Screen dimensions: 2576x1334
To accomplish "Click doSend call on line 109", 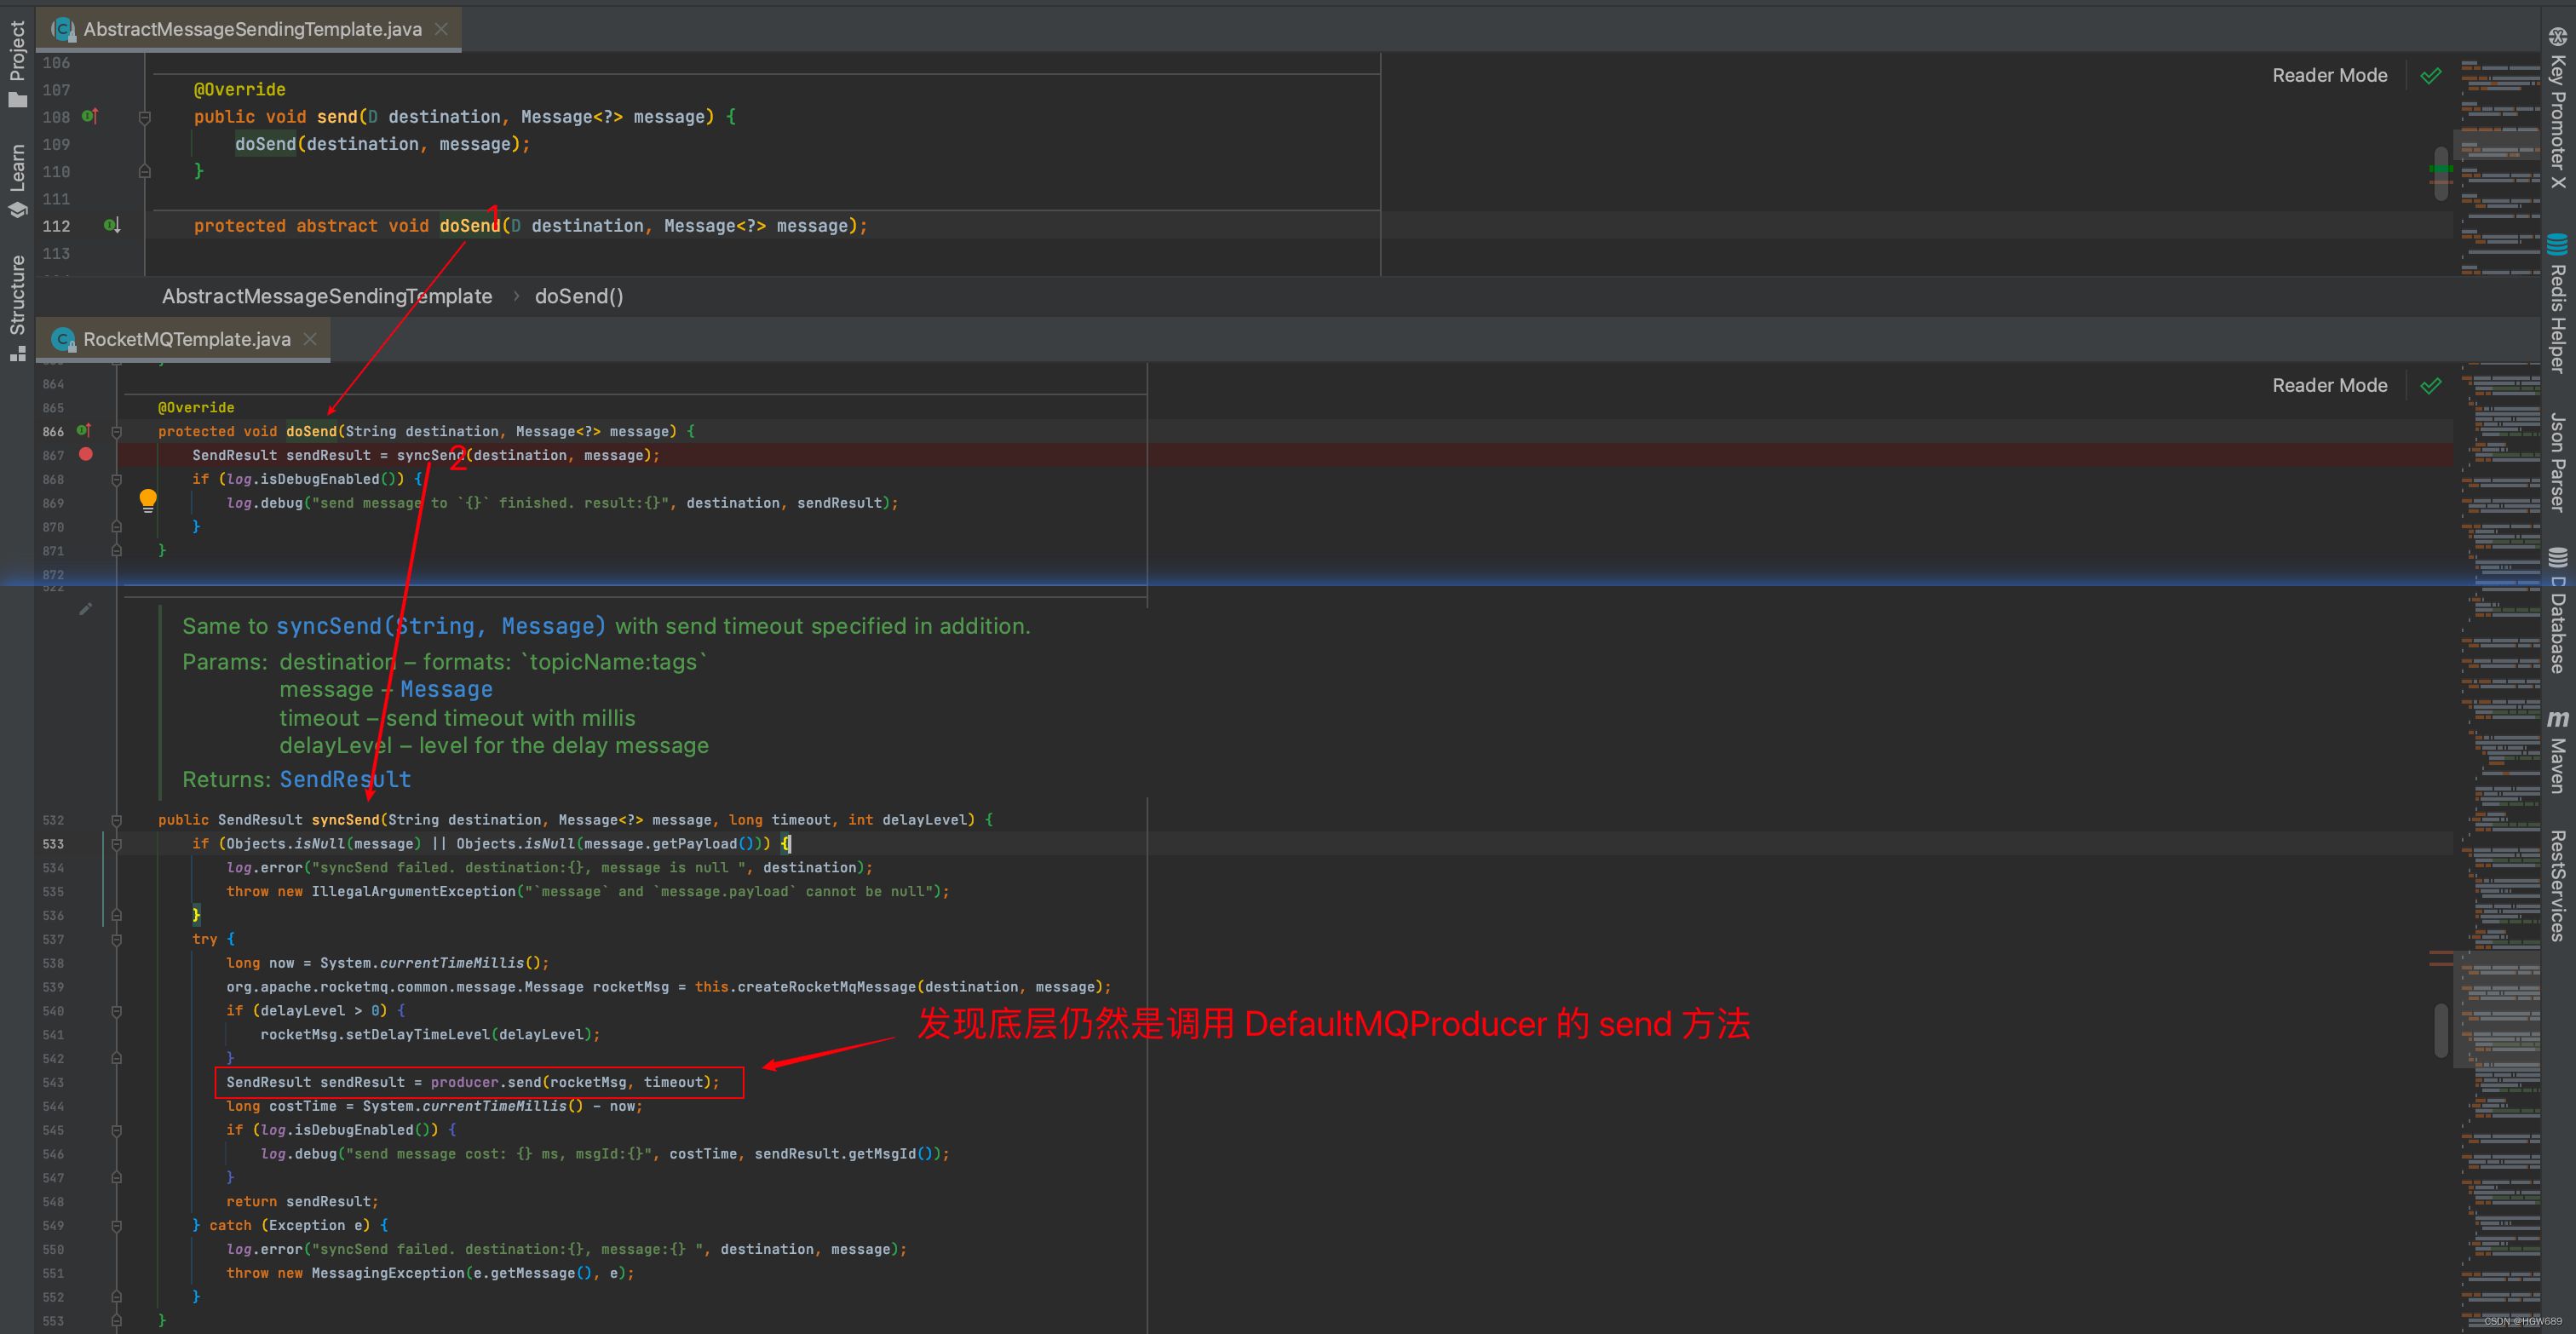I will (x=265, y=144).
